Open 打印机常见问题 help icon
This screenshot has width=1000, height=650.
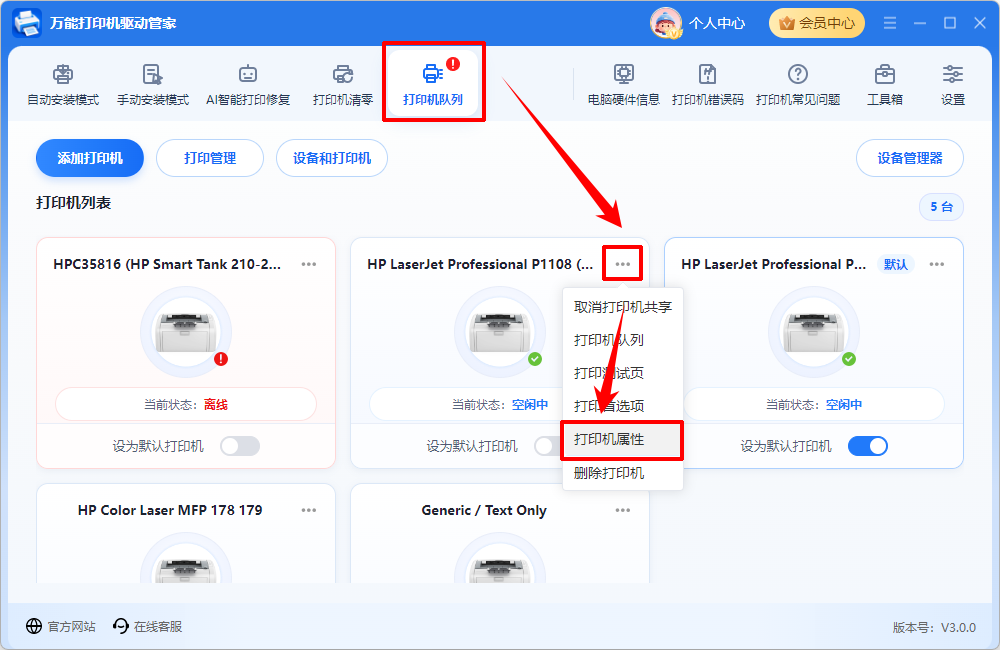pos(797,85)
